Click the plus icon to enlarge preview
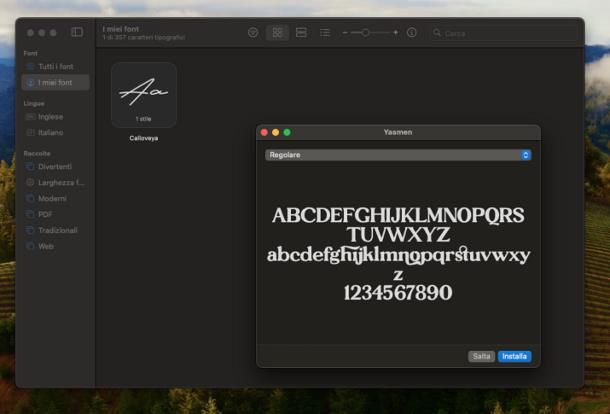The image size is (610, 414). pos(396,33)
